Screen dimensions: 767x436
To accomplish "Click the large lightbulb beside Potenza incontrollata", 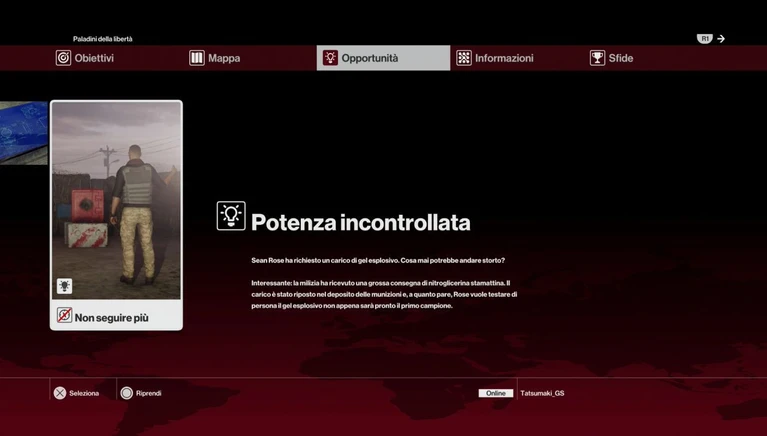I will (x=231, y=216).
